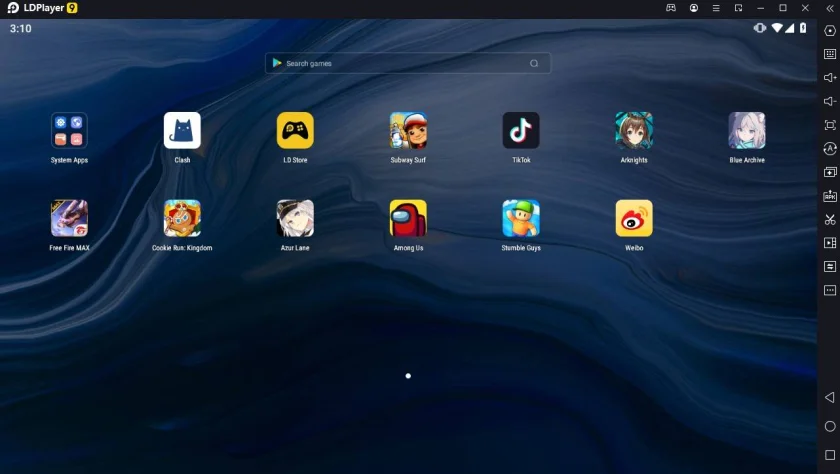Image resolution: width=840 pixels, height=474 pixels.
Task: Click the cellular signal status icon
Action: pyautogui.click(x=790, y=28)
